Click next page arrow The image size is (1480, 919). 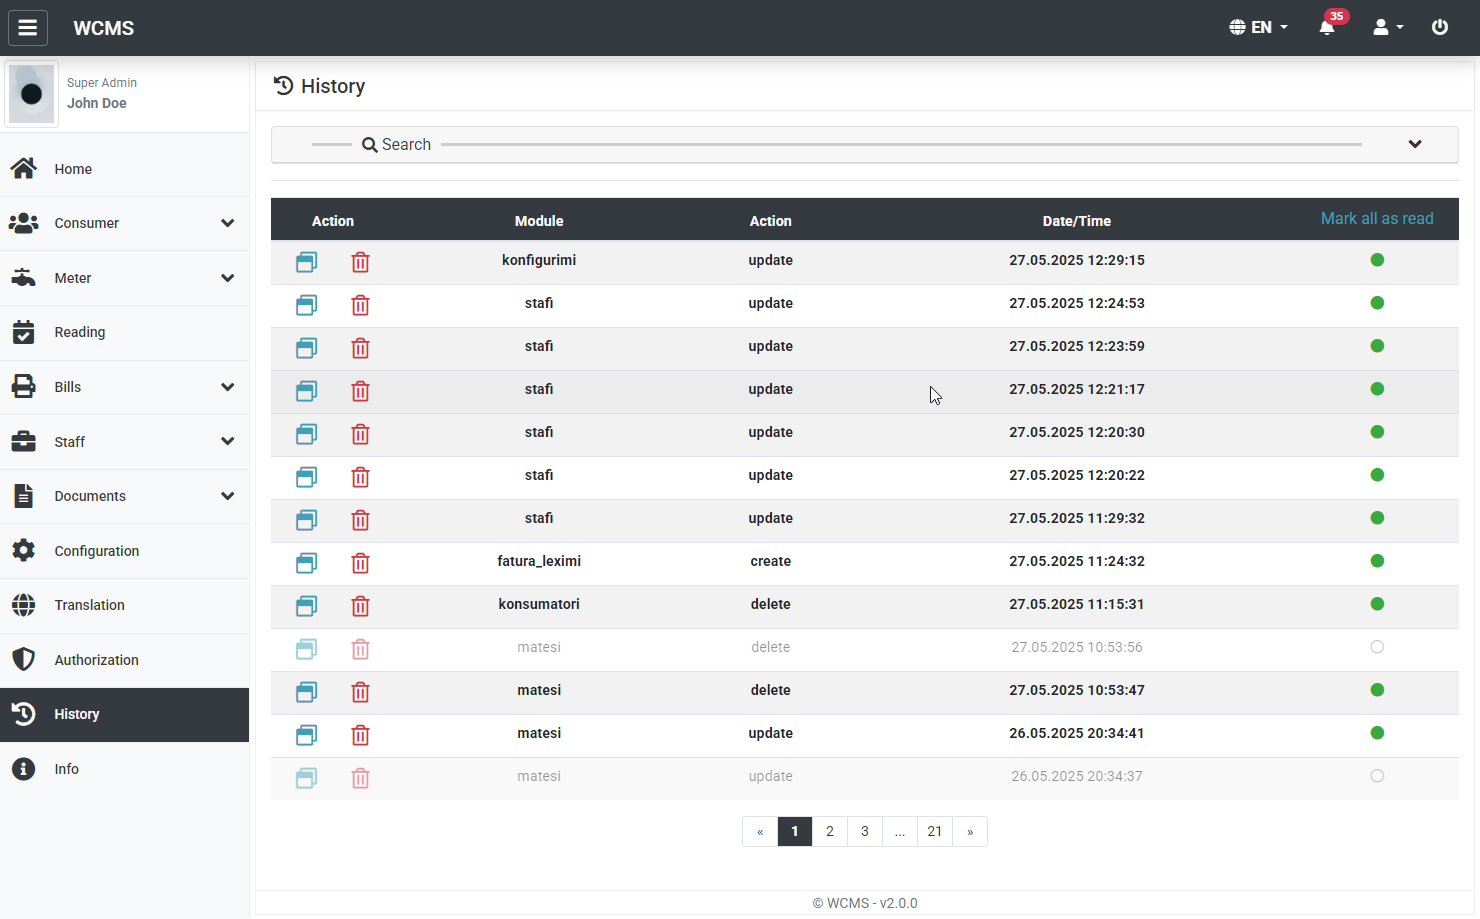[970, 831]
